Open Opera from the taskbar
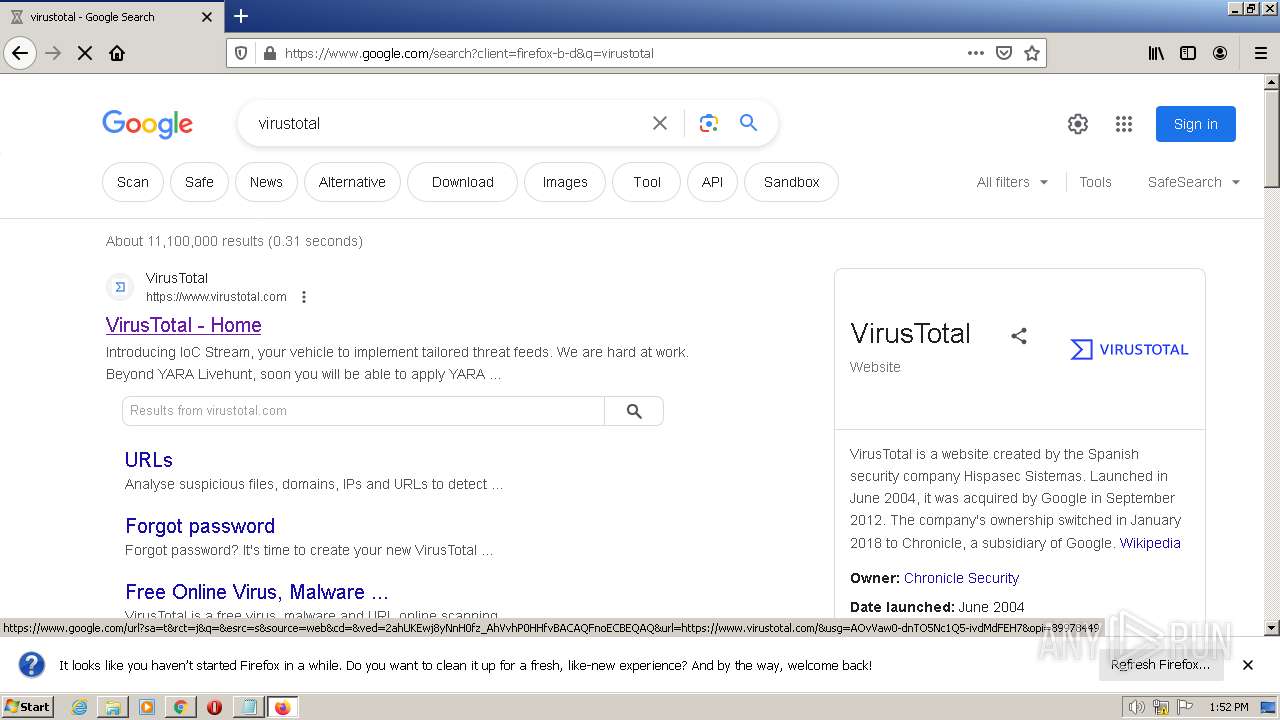Image resolution: width=1280 pixels, height=720 pixels. pyautogui.click(x=214, y=707)
